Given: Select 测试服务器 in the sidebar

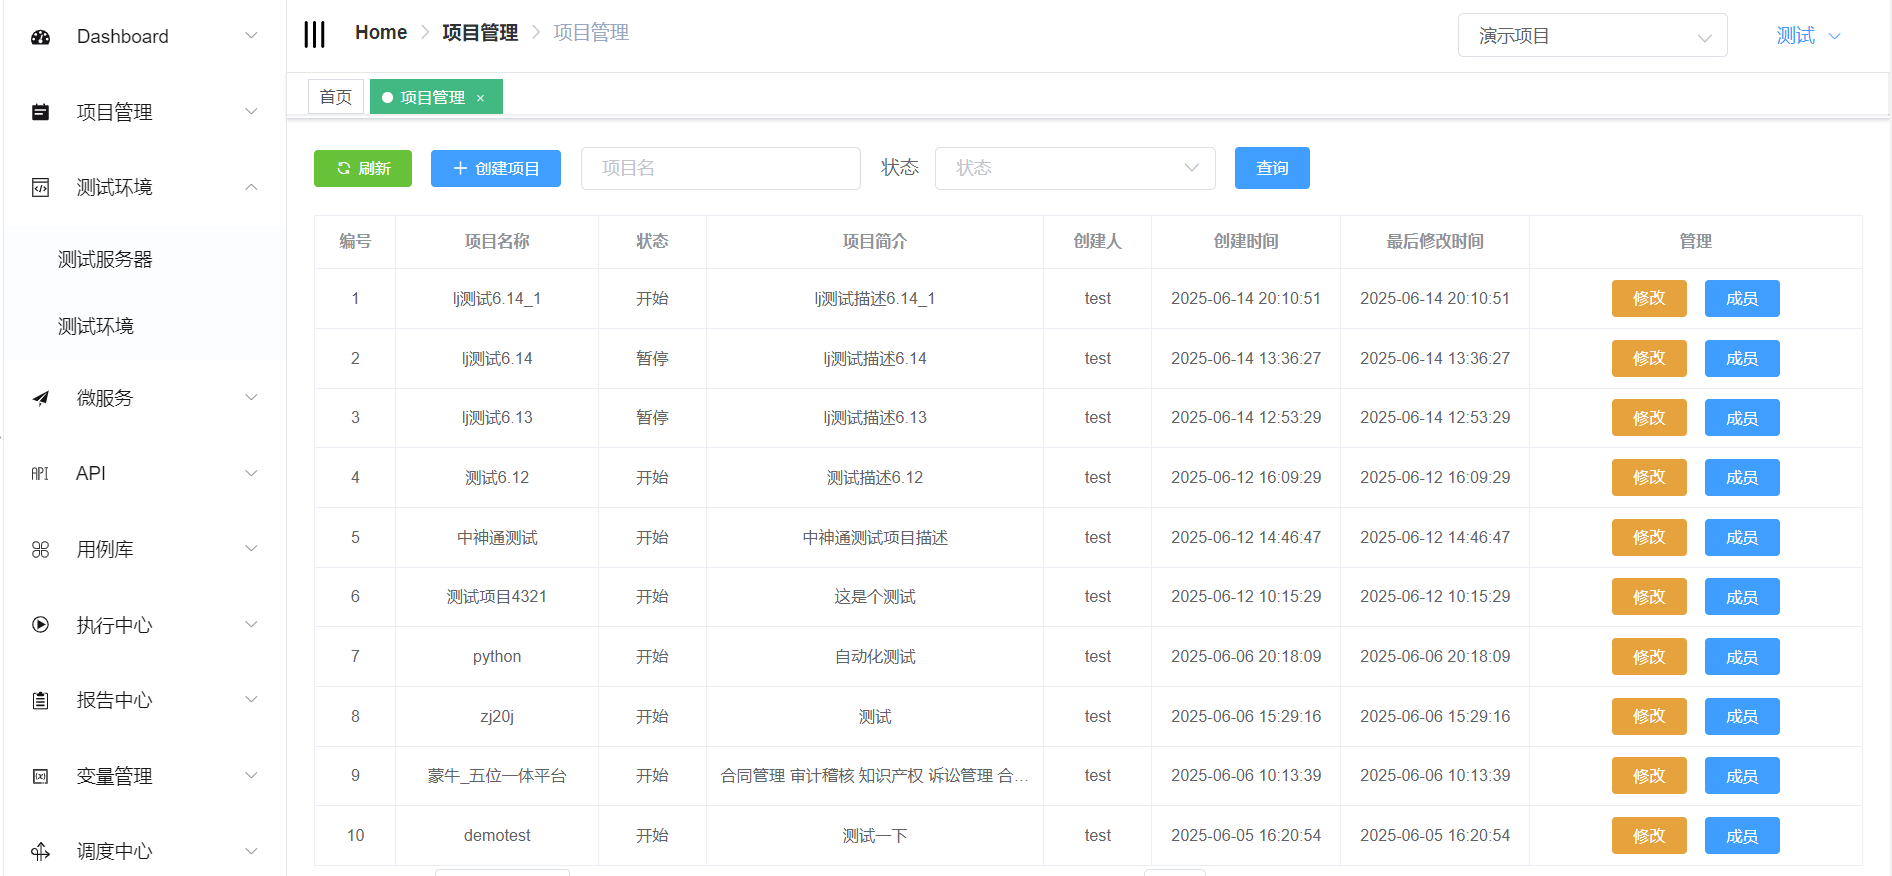Looking at the screenshot, I should click(x=105, y=260).
